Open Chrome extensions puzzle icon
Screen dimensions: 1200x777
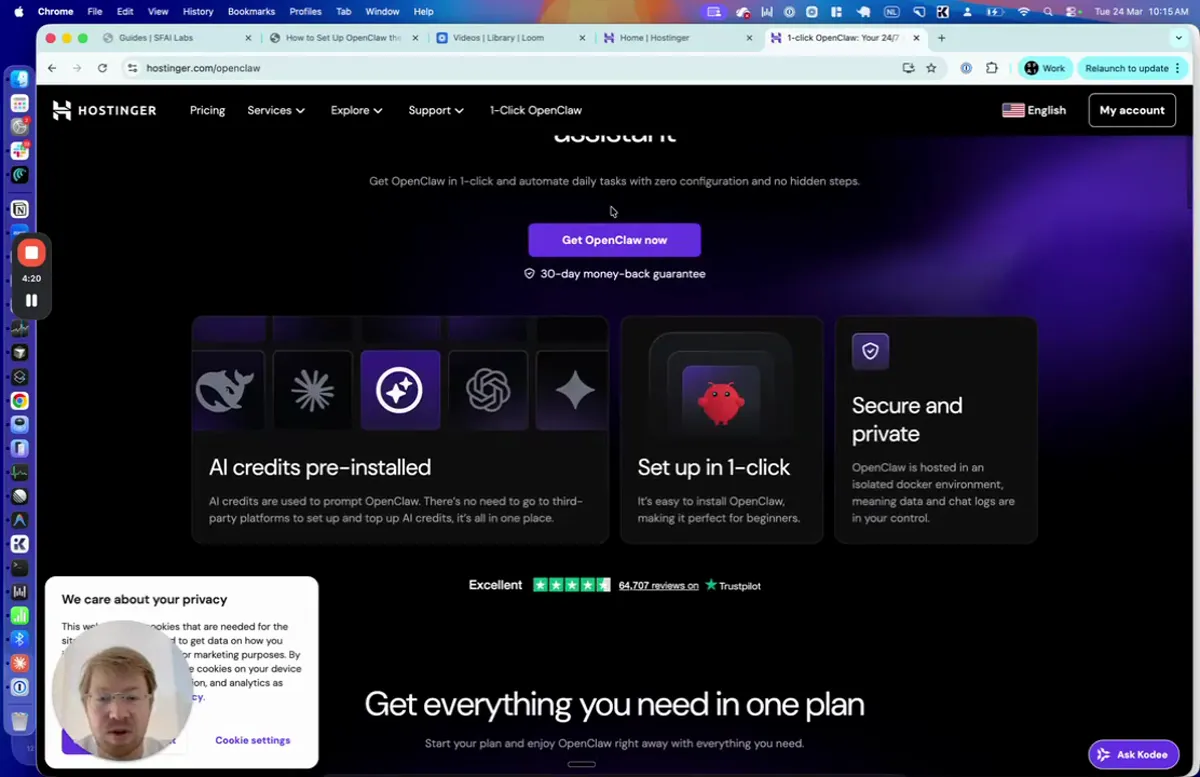(x=991, y=68)
